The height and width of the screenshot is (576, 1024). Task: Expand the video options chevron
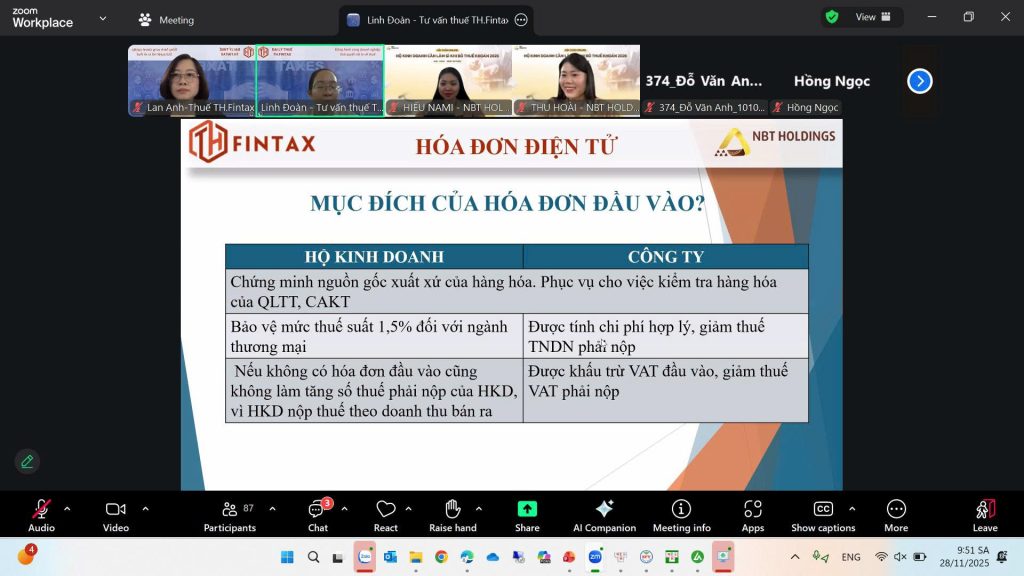[x=145, y=508]
